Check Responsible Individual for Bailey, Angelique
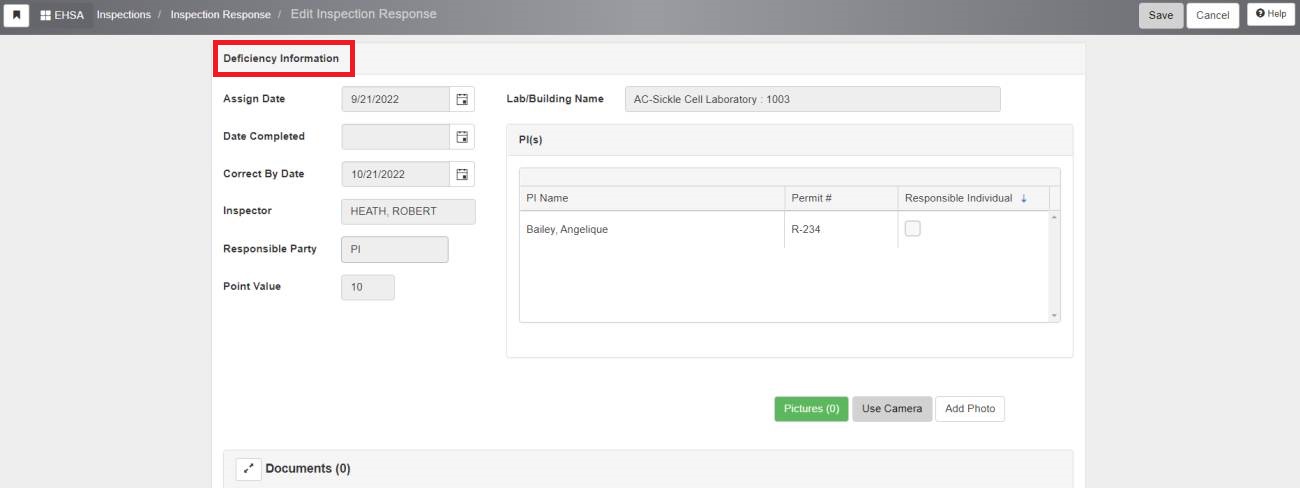Viewport: 1300px width, 488px height. pyautogui.click(x=912, y=229)
